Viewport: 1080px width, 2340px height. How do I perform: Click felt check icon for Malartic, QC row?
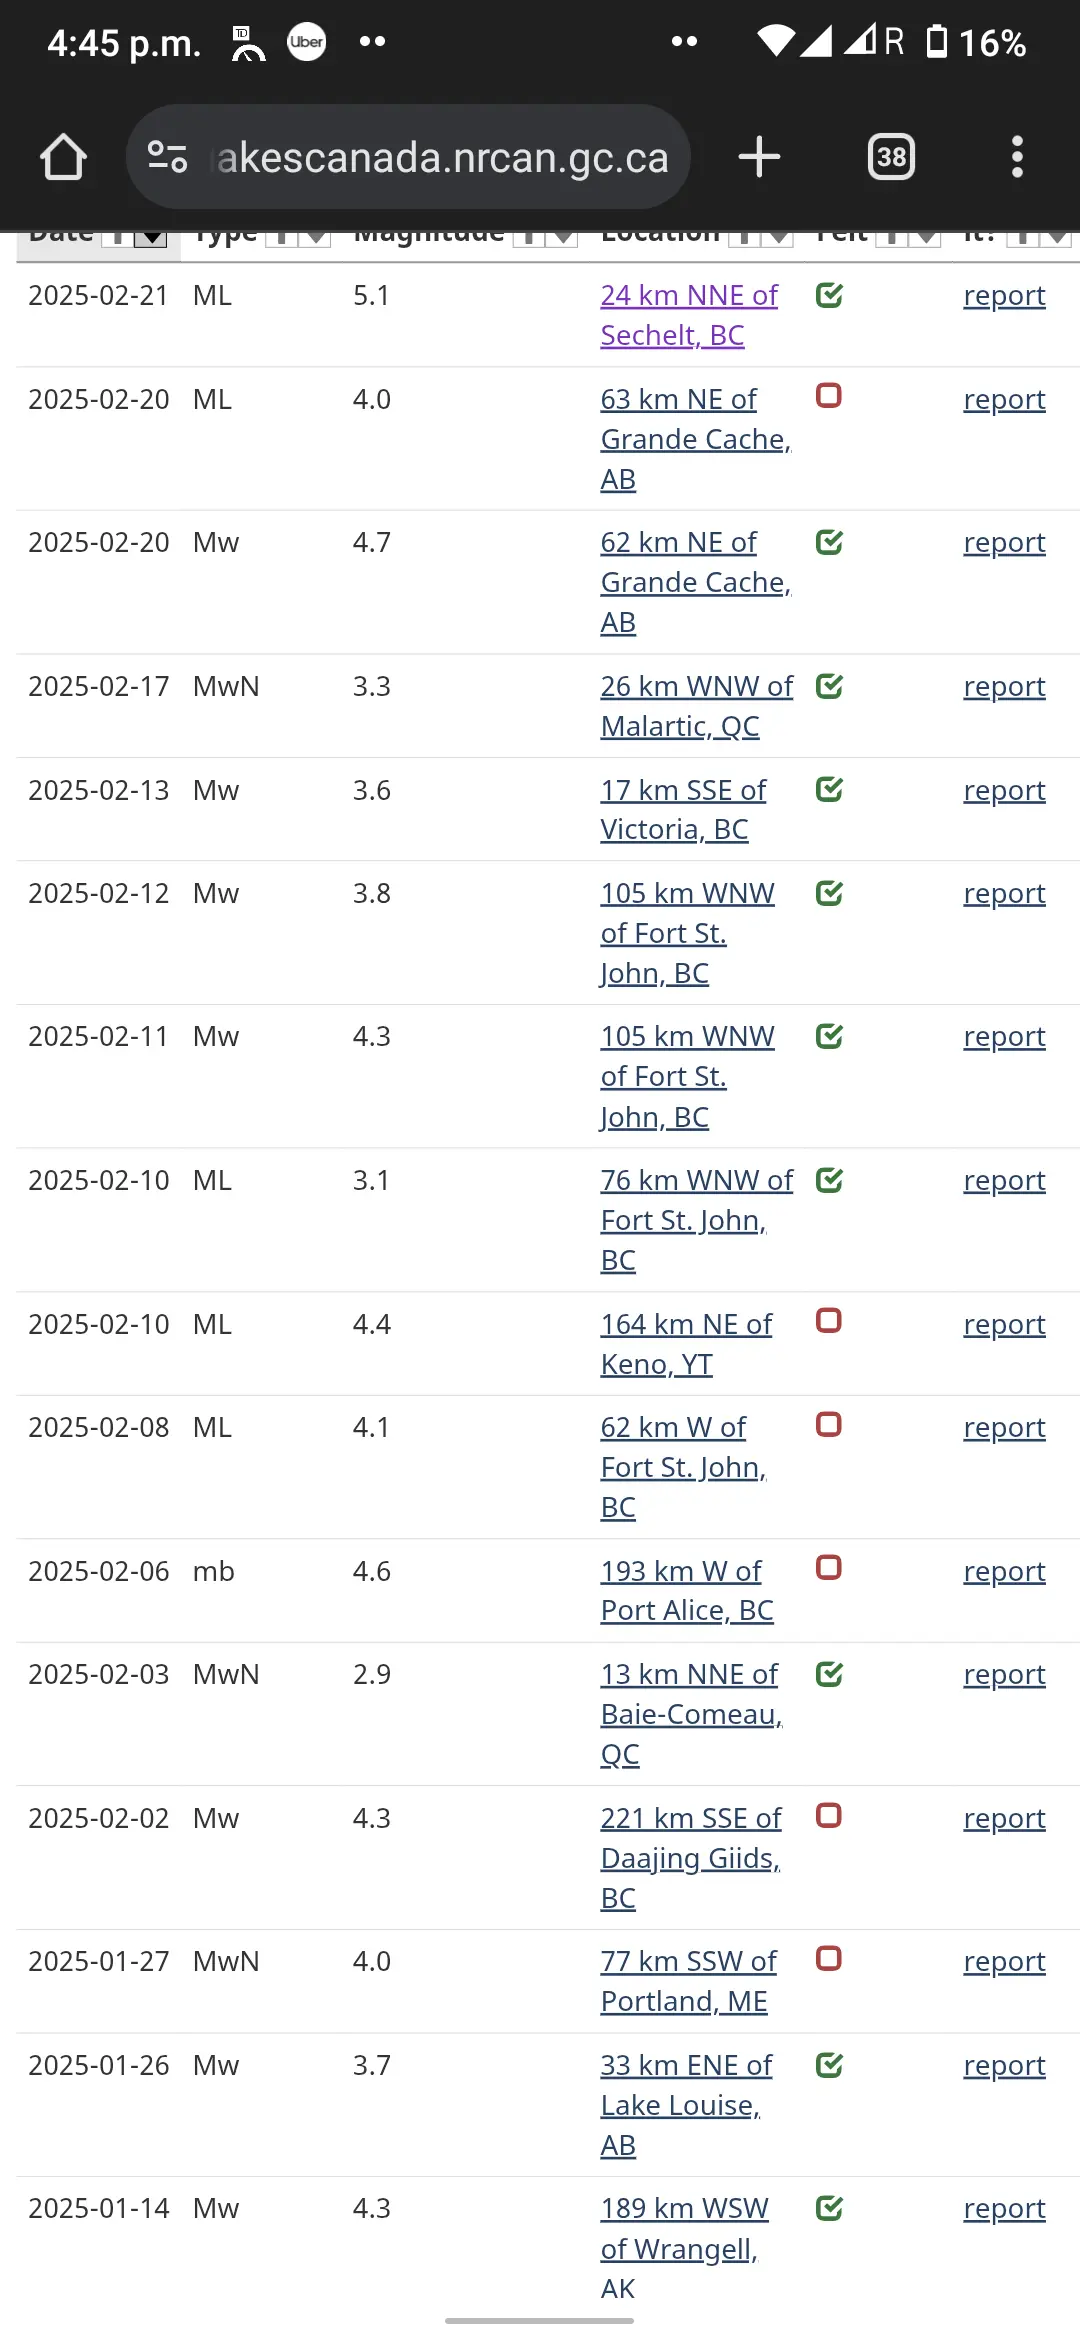tap(829, 686)
